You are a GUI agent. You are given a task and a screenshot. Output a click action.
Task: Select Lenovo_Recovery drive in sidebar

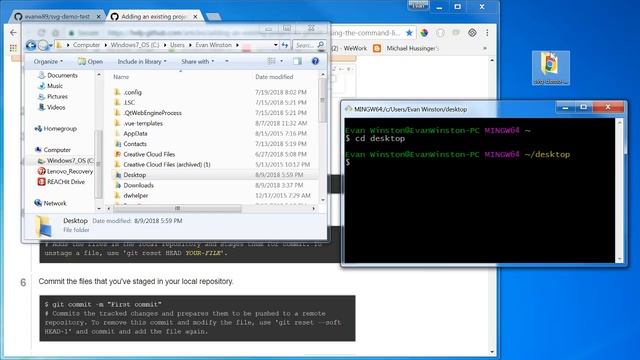click(65, 171)
